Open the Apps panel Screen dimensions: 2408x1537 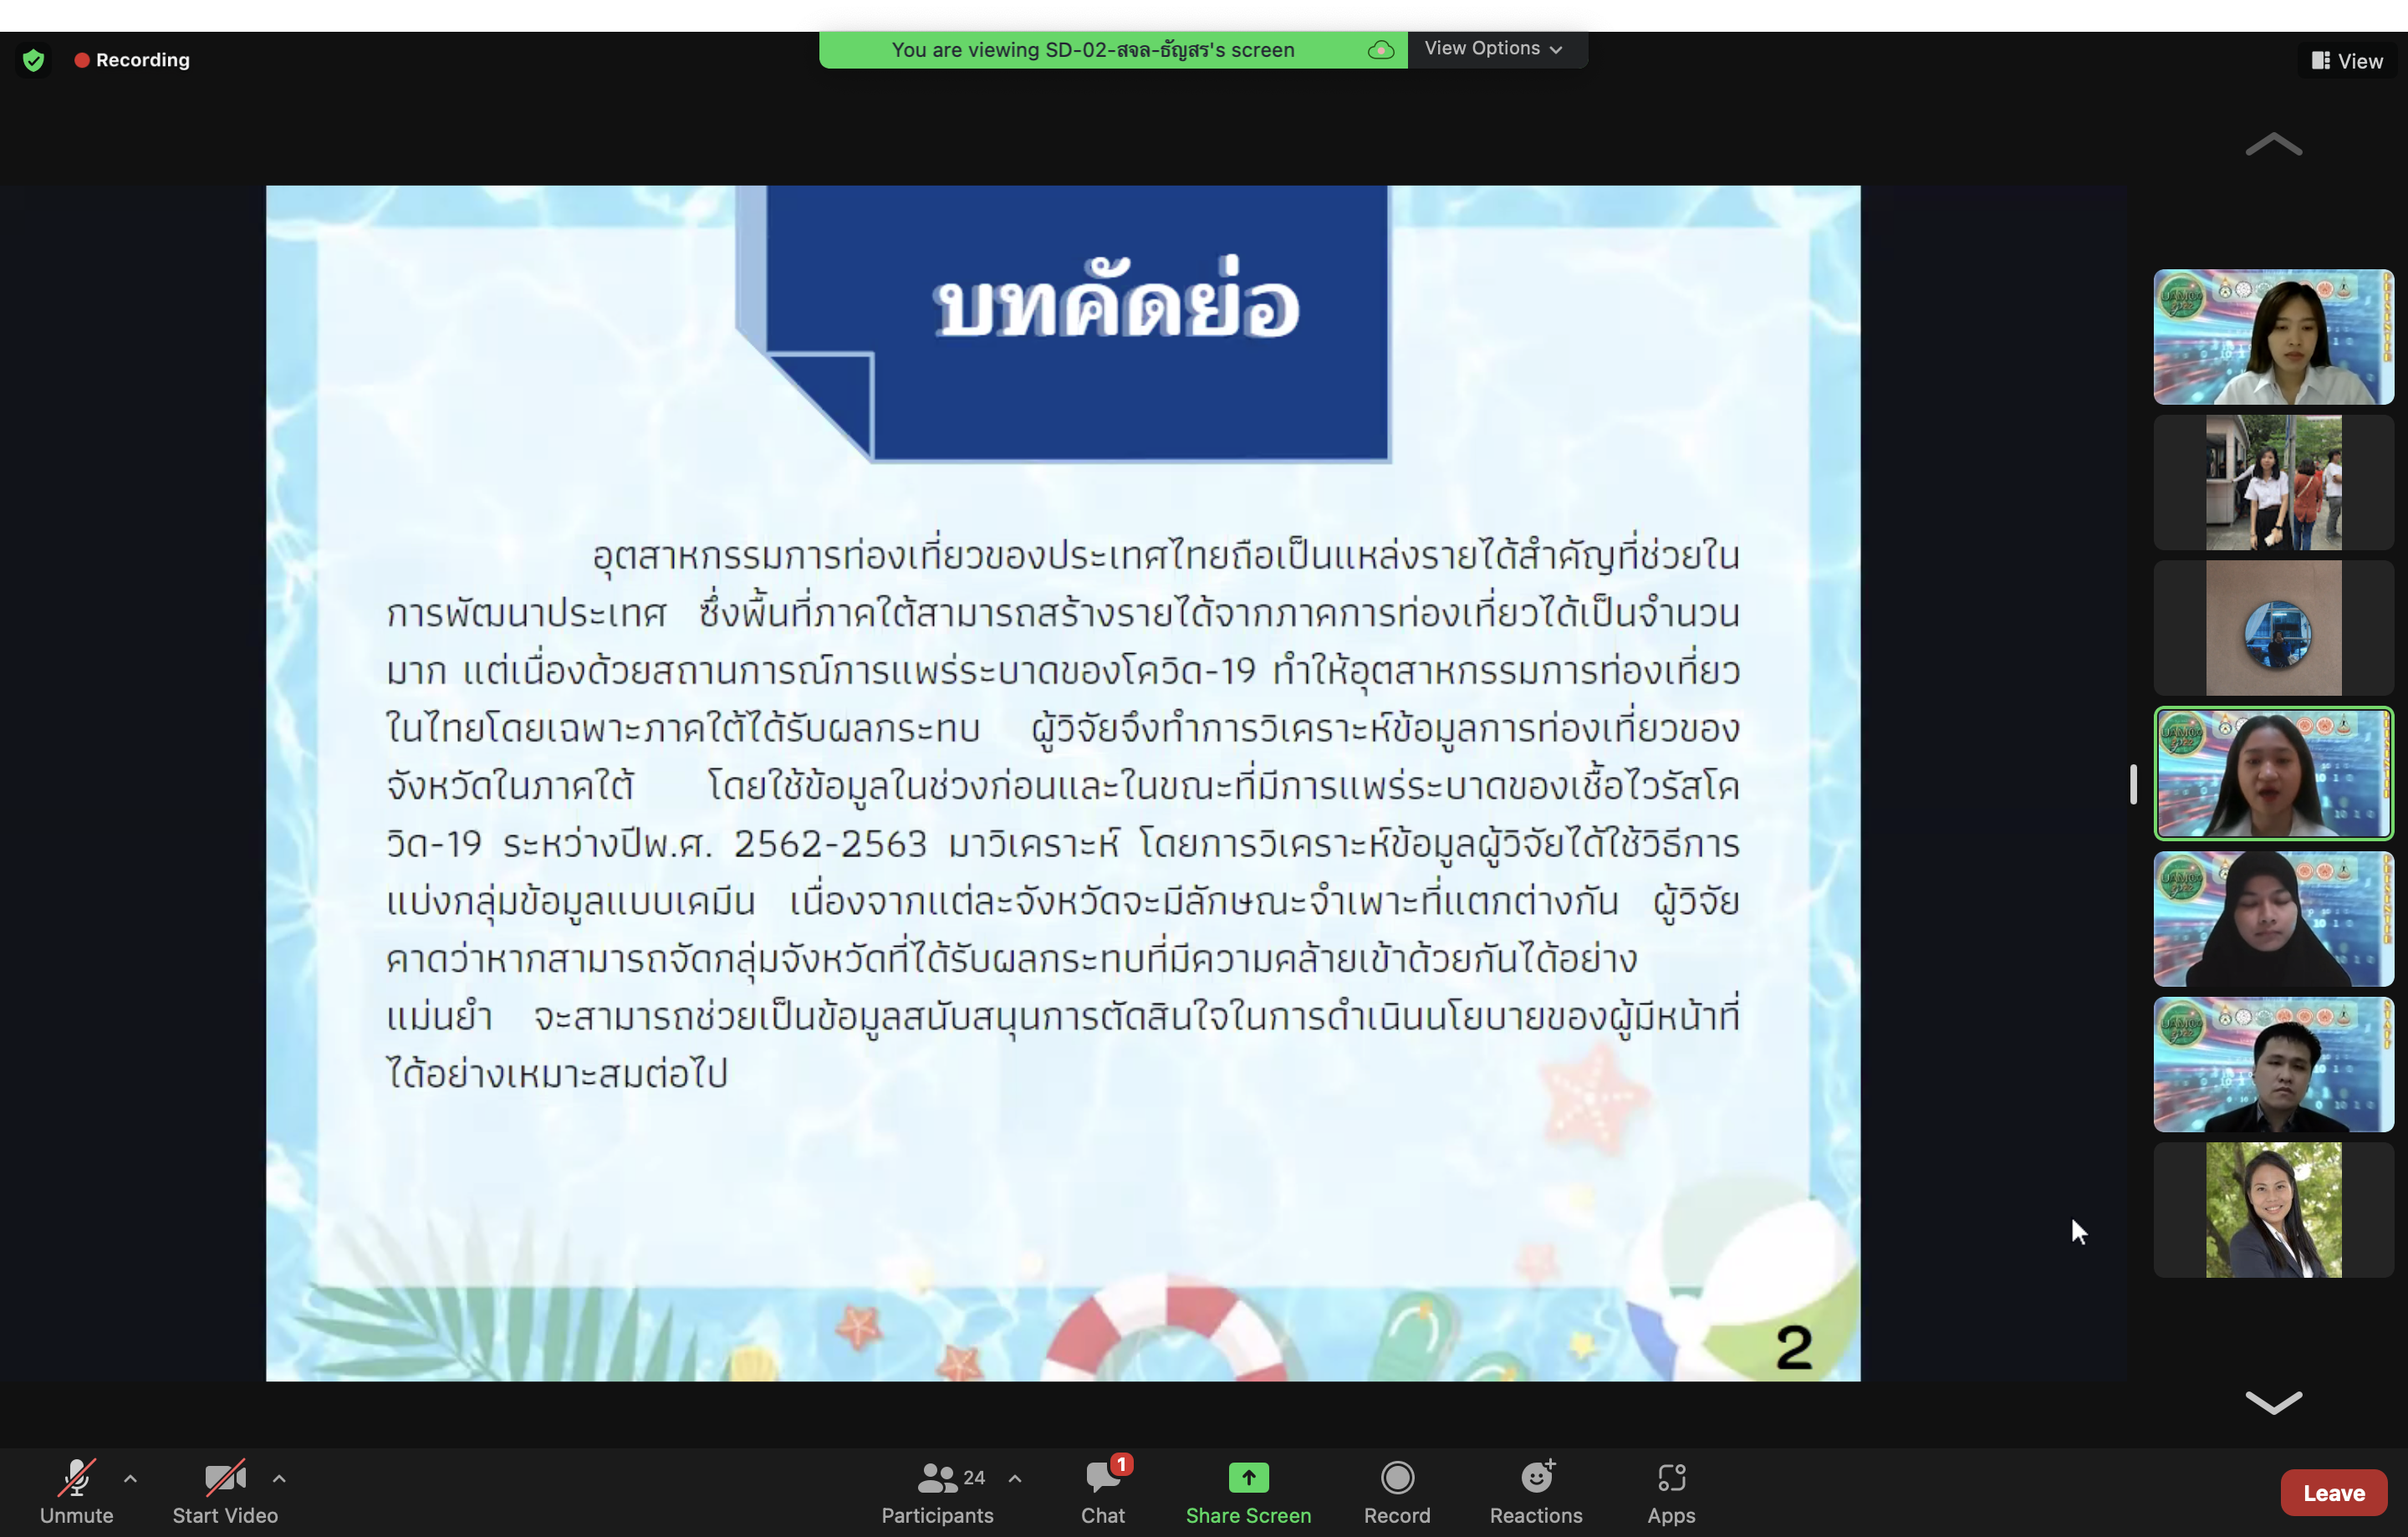tap(1671, 1491)
